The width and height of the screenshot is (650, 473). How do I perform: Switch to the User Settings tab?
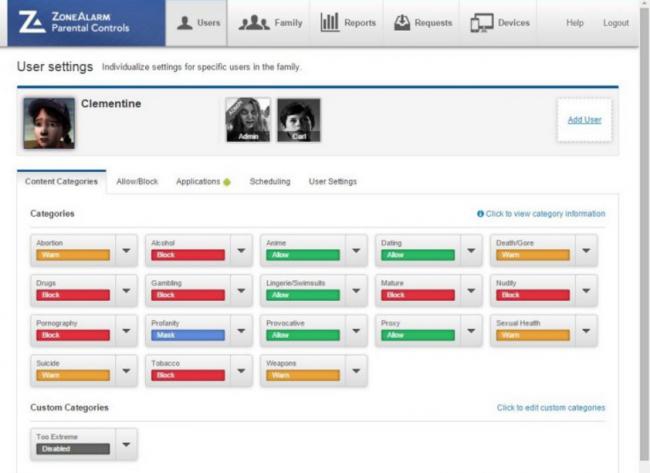[x=333, y=182]
